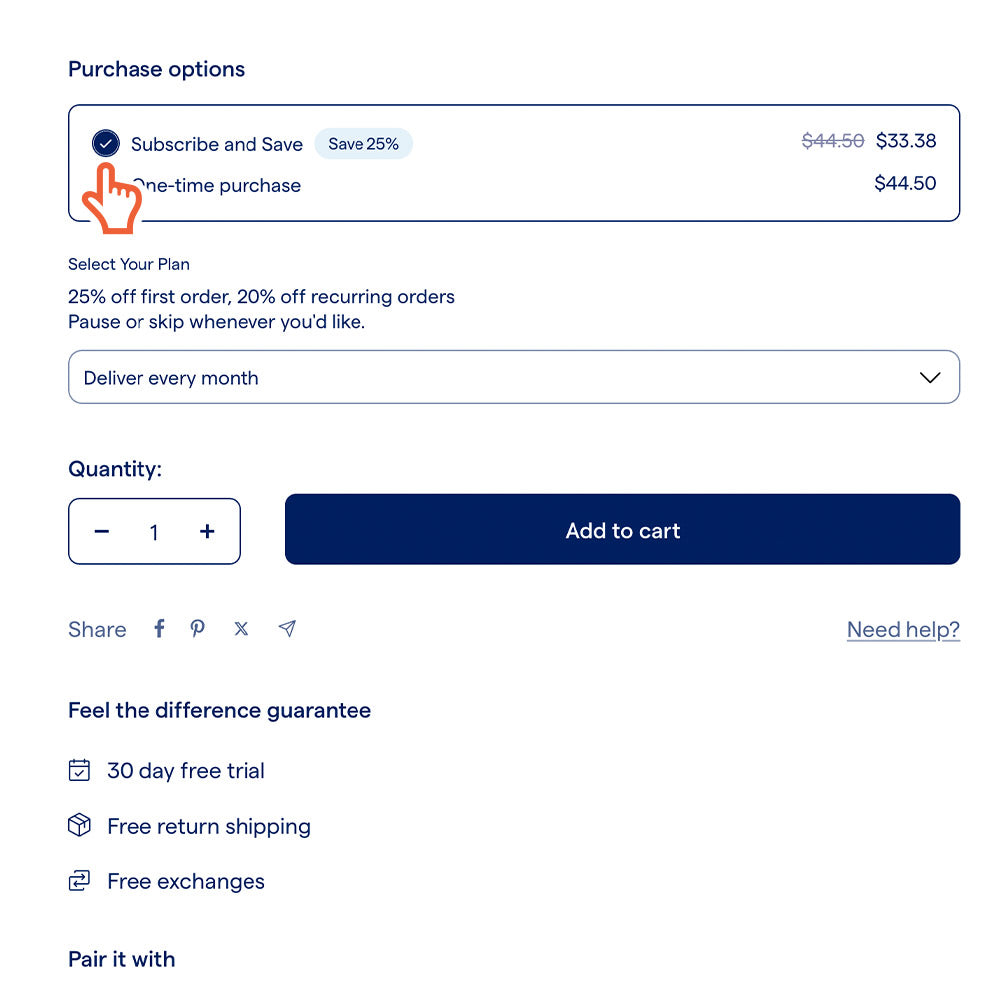Click the Save 25% badge
Viewport: 1000px width, 1000px height.
(x=363, y=144)
